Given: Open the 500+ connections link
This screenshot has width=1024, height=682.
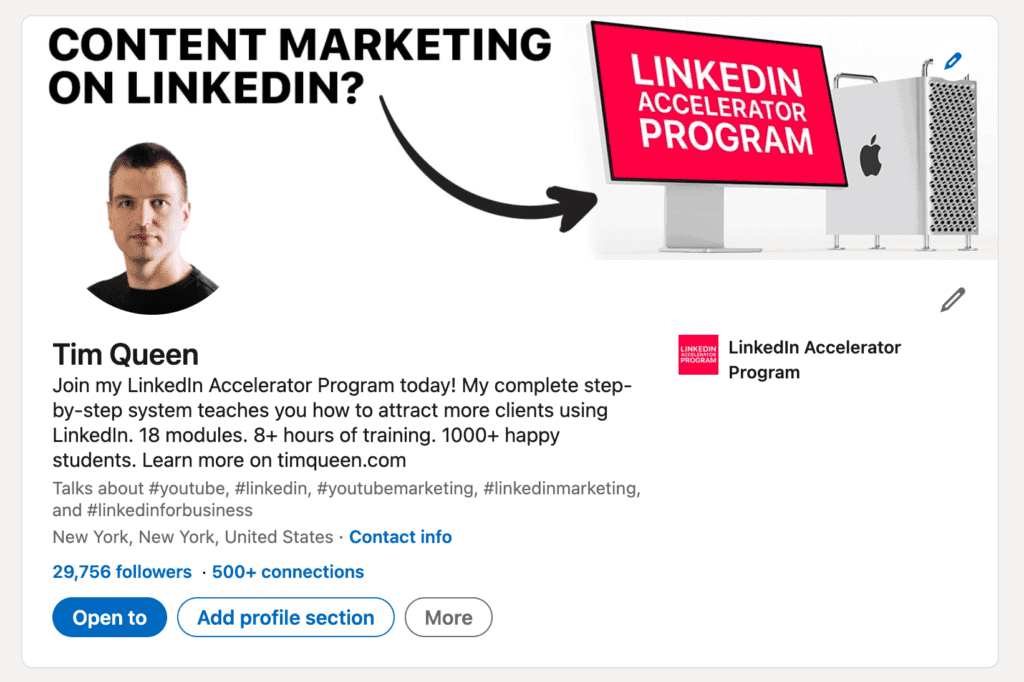Looking at the screenshot, I should [x=288, y=572].
